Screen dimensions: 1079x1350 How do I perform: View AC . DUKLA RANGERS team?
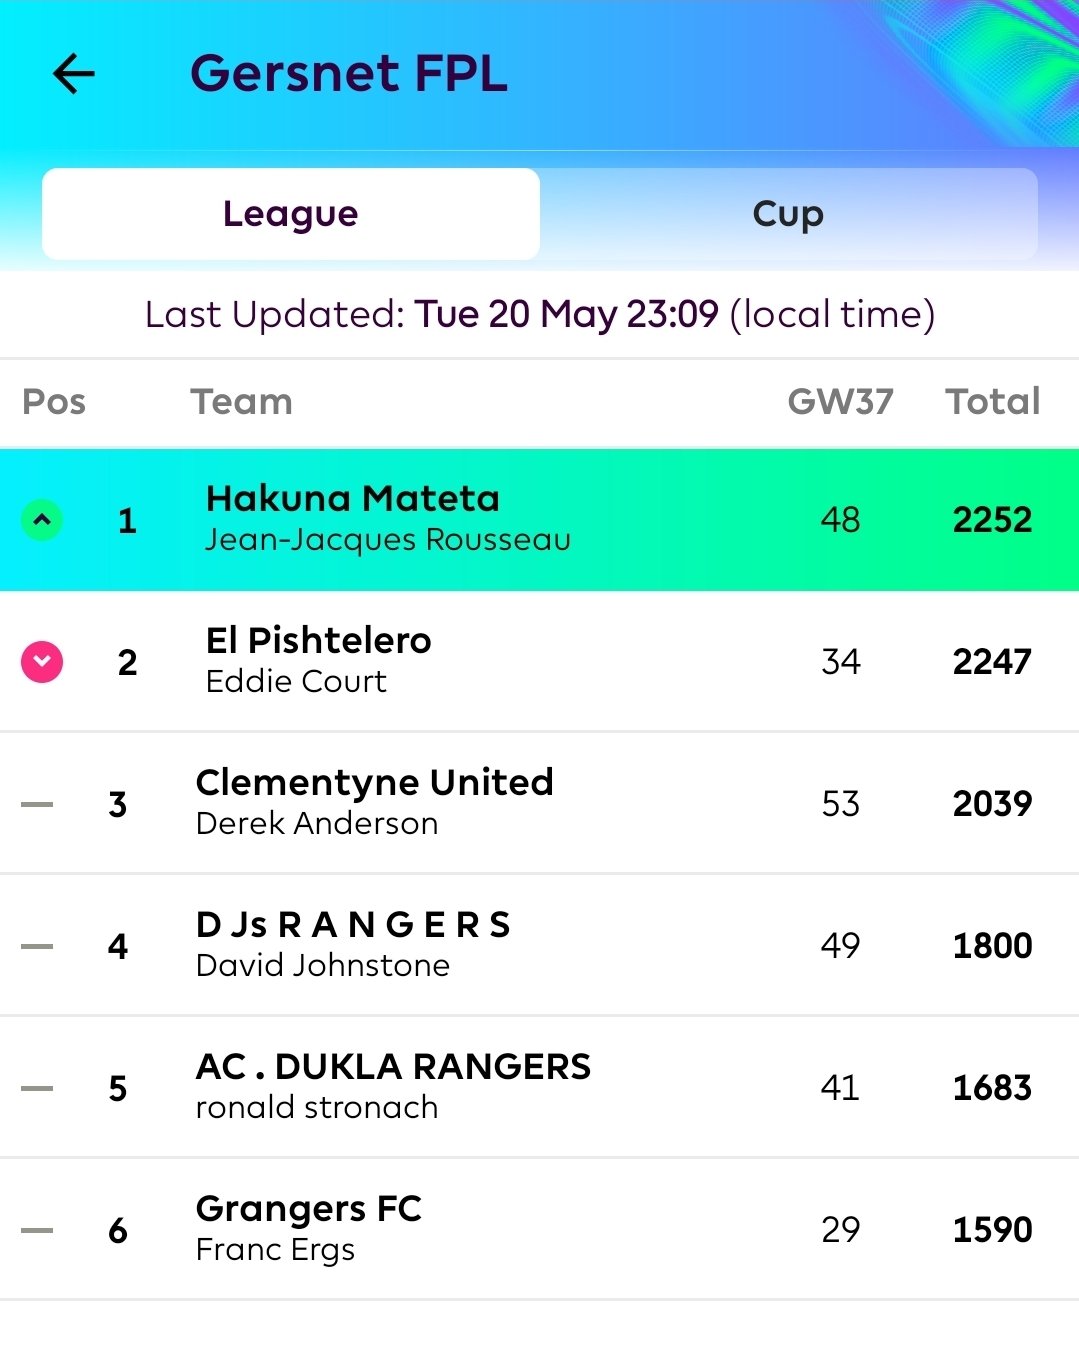tap(539, 1087)
